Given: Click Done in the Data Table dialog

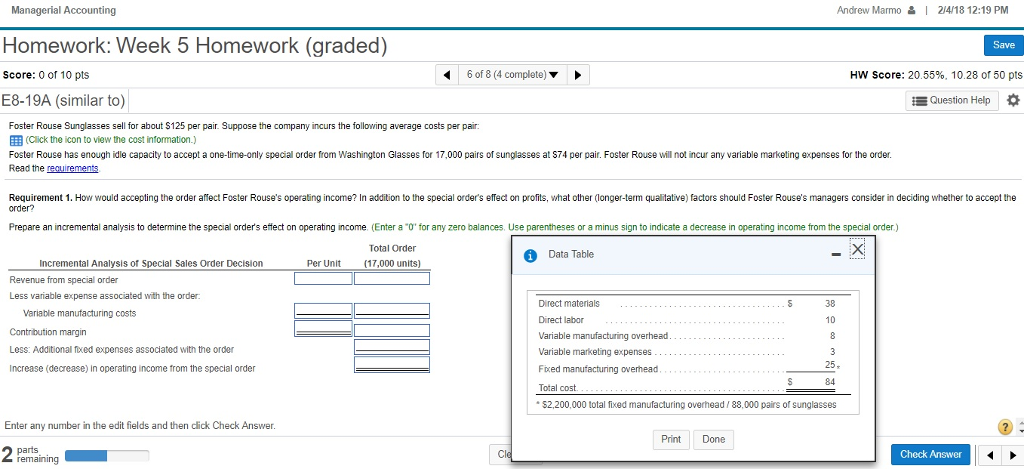Looking at the screenshot, I should (713, 440).
